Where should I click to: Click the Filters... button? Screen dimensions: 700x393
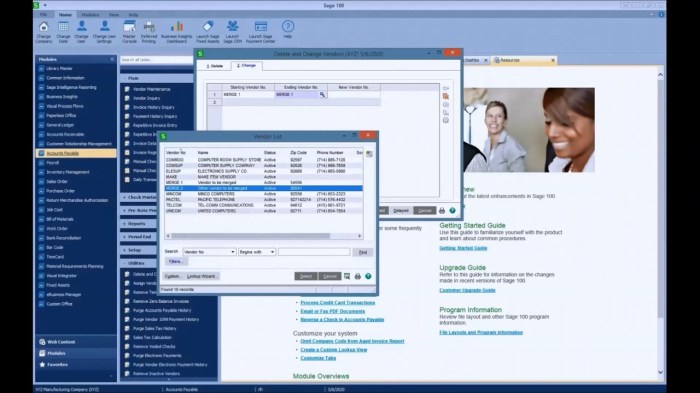(x=175, y=262)
